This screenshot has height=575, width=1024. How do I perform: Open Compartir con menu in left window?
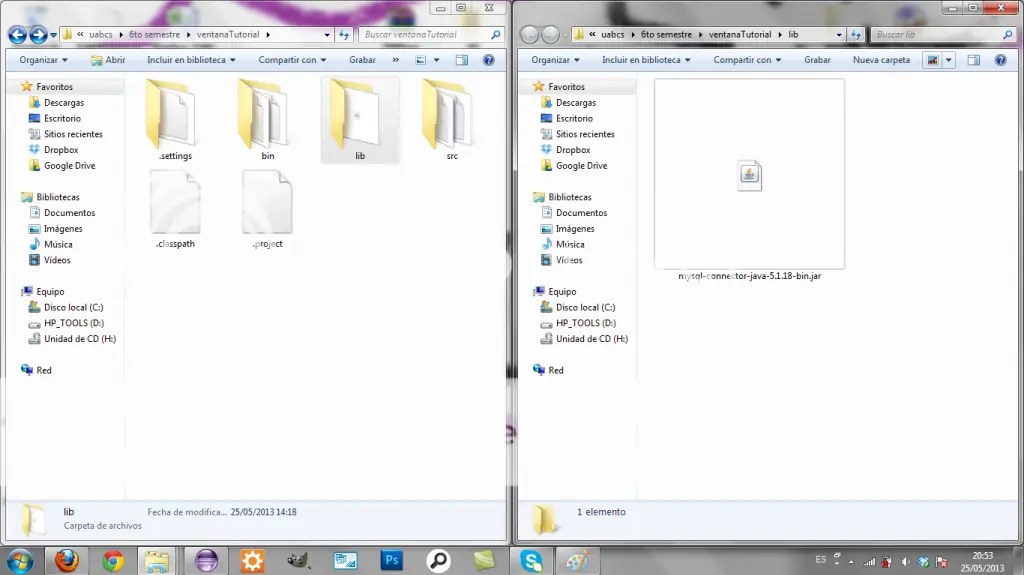[292, 60]
